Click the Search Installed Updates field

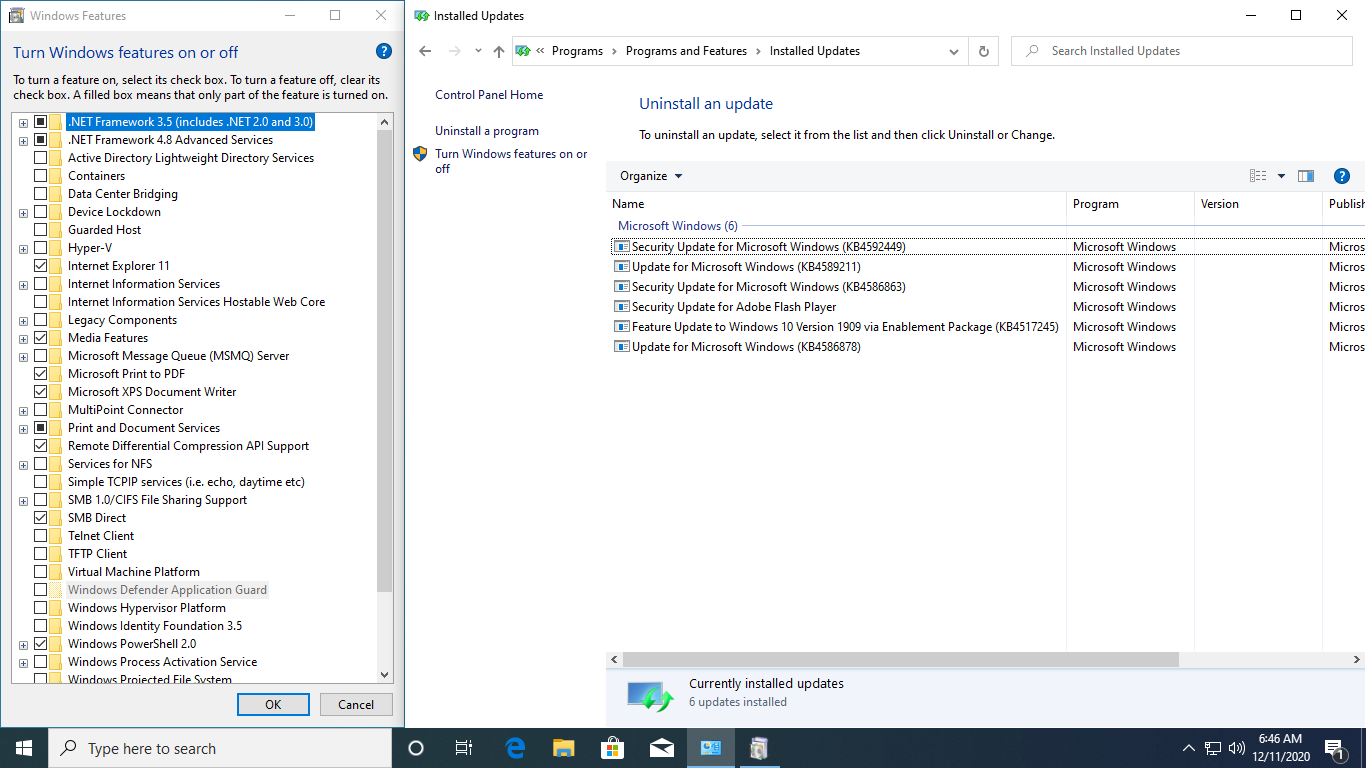1182,51
